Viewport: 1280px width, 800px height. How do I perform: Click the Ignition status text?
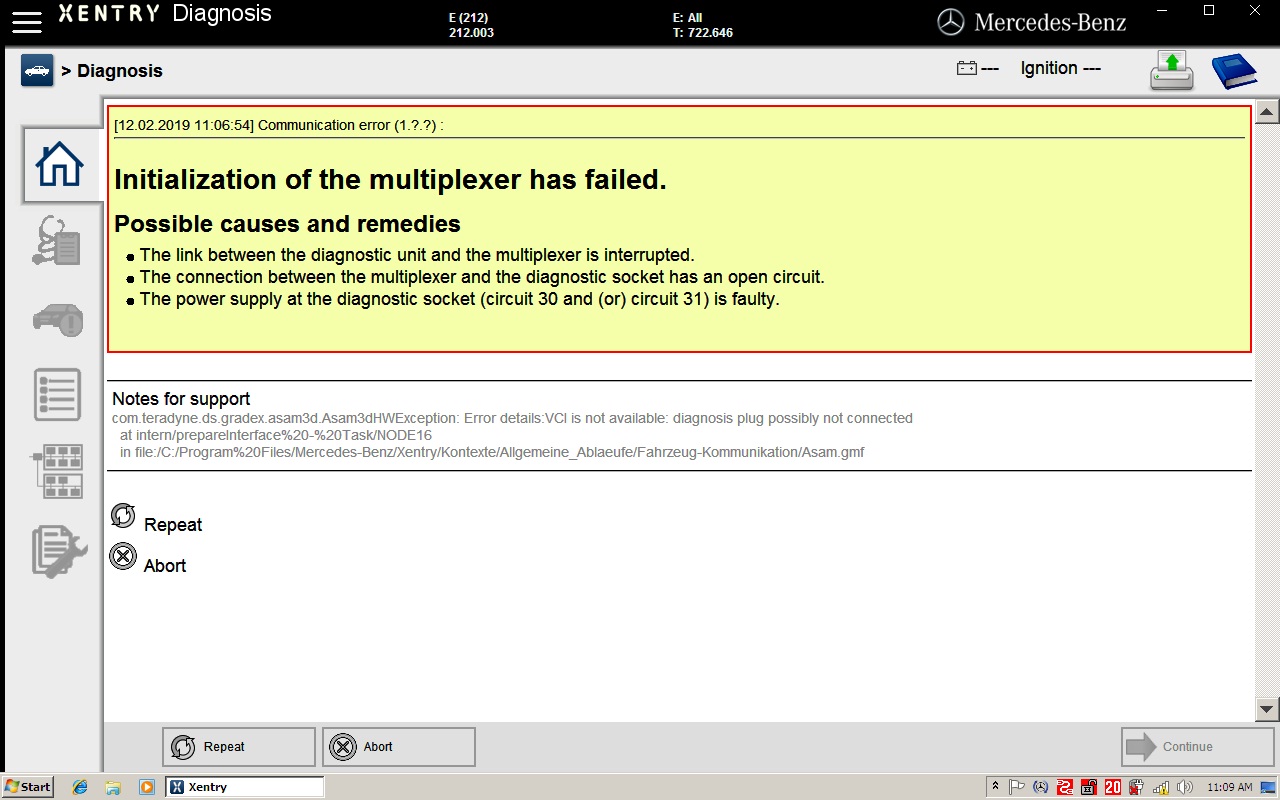[x=1060, y=68]
